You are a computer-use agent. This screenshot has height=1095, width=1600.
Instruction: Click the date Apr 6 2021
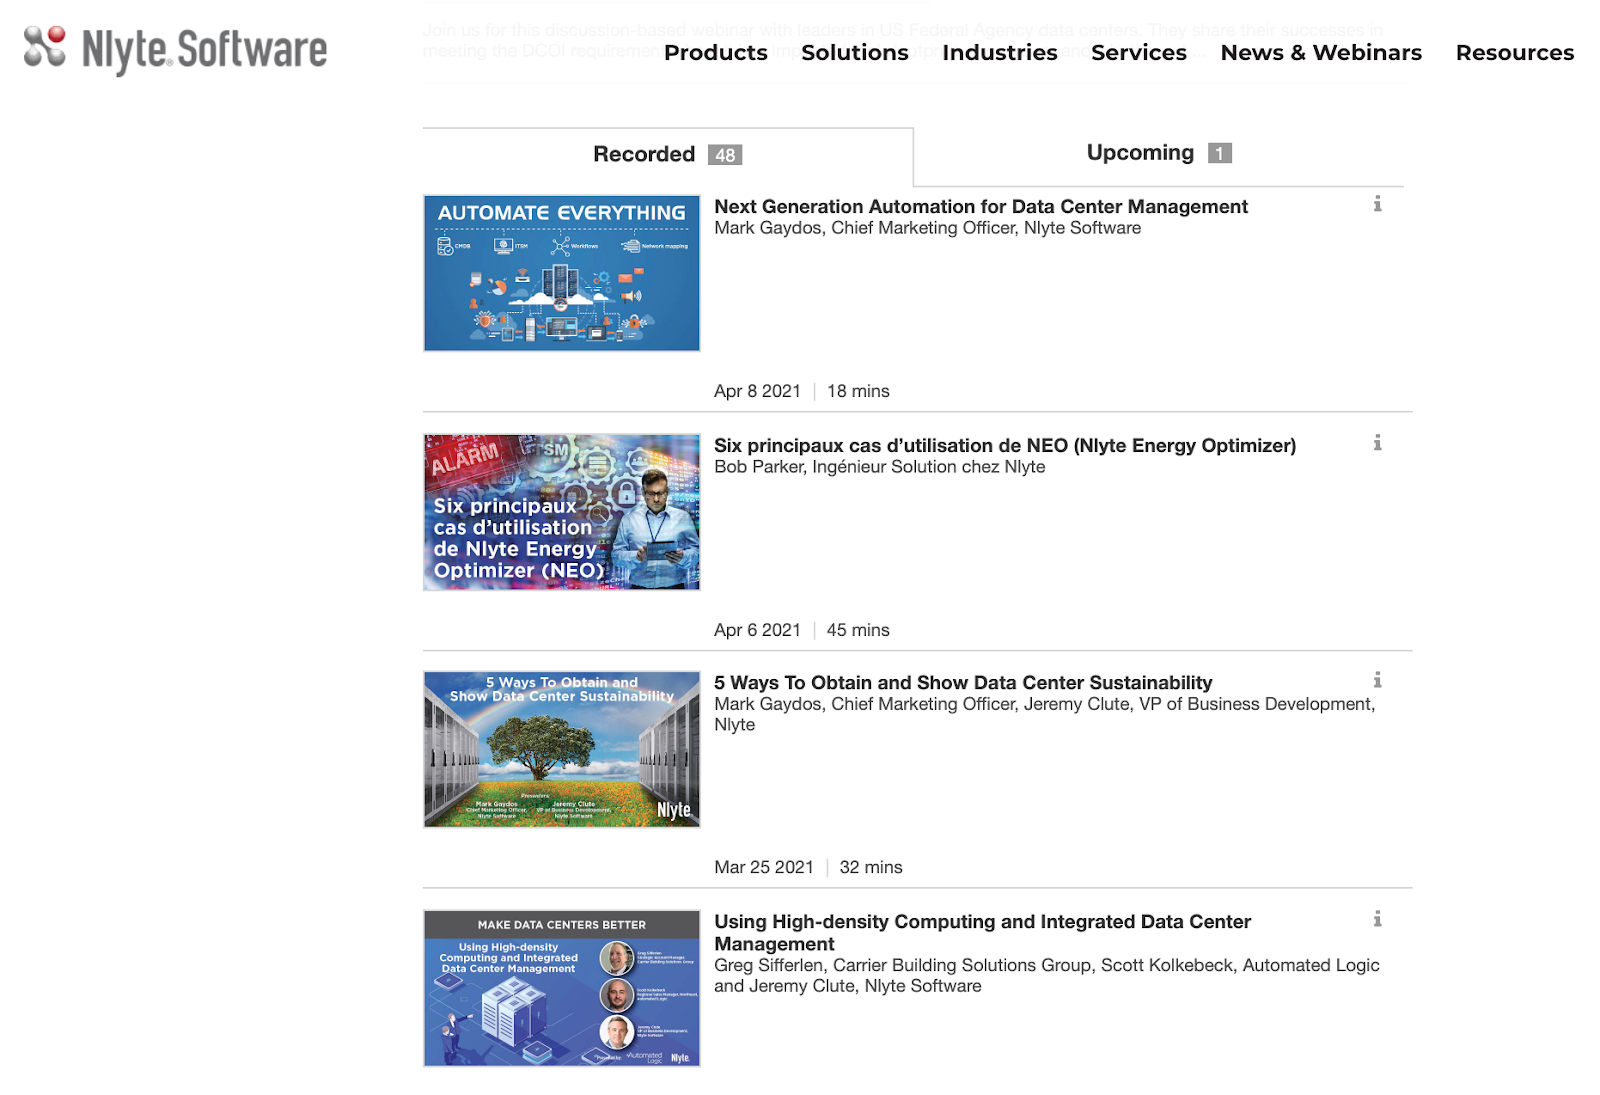tap(757, 630)
